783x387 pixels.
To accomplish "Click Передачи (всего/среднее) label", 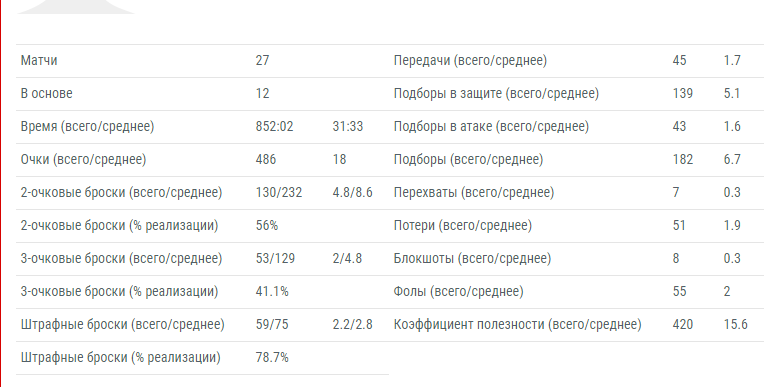I will click(470, 60).
